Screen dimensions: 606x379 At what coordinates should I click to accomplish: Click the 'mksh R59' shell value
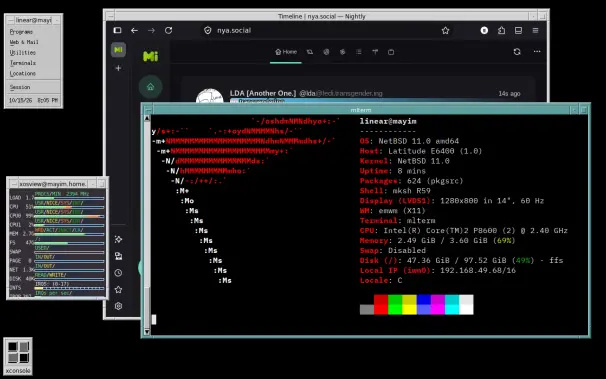click(x=411, y=191)
